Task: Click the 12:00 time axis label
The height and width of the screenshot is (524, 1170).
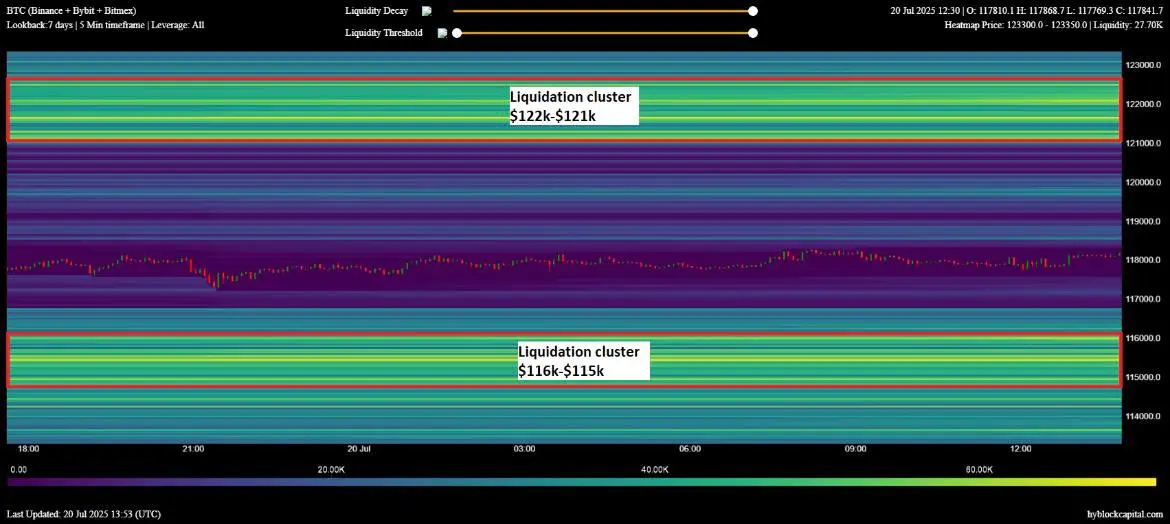Action: [x=1021, y=449]
